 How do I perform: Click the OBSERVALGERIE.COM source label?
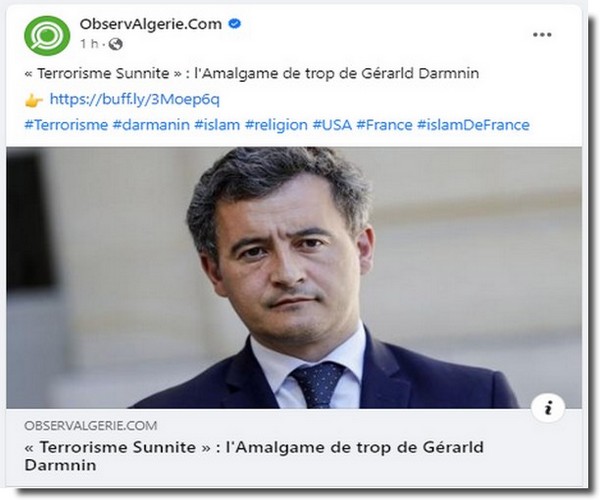pyautogui.click(x=91, y=425)
